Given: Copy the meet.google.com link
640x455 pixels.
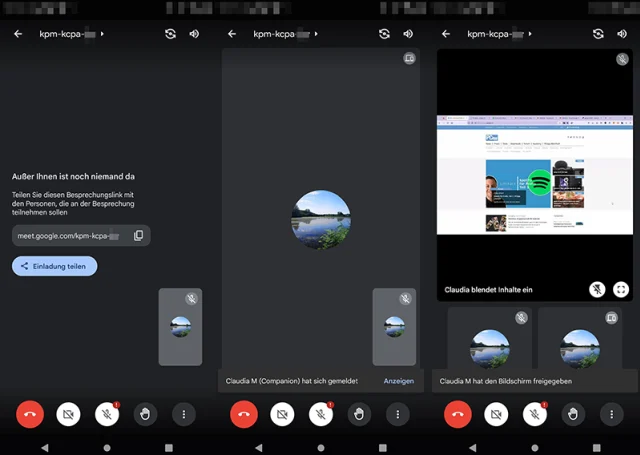Looking at the screenshot, I should (x=138, y=235).
